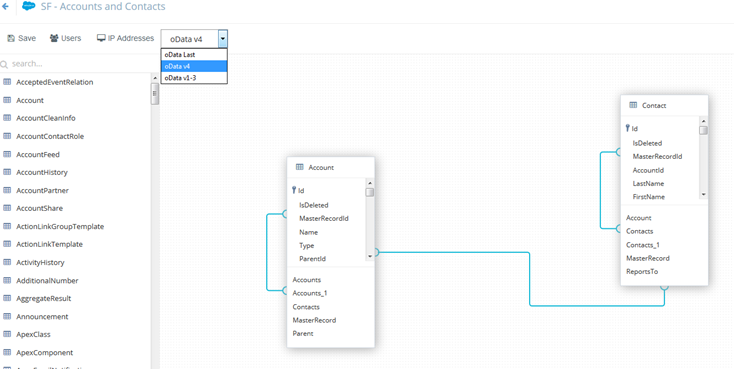The height and width of the screenshot is (369, 734).
Task: Click table icon beside AggregateResult
Action: pyautogui.click(x=7, y=298)
